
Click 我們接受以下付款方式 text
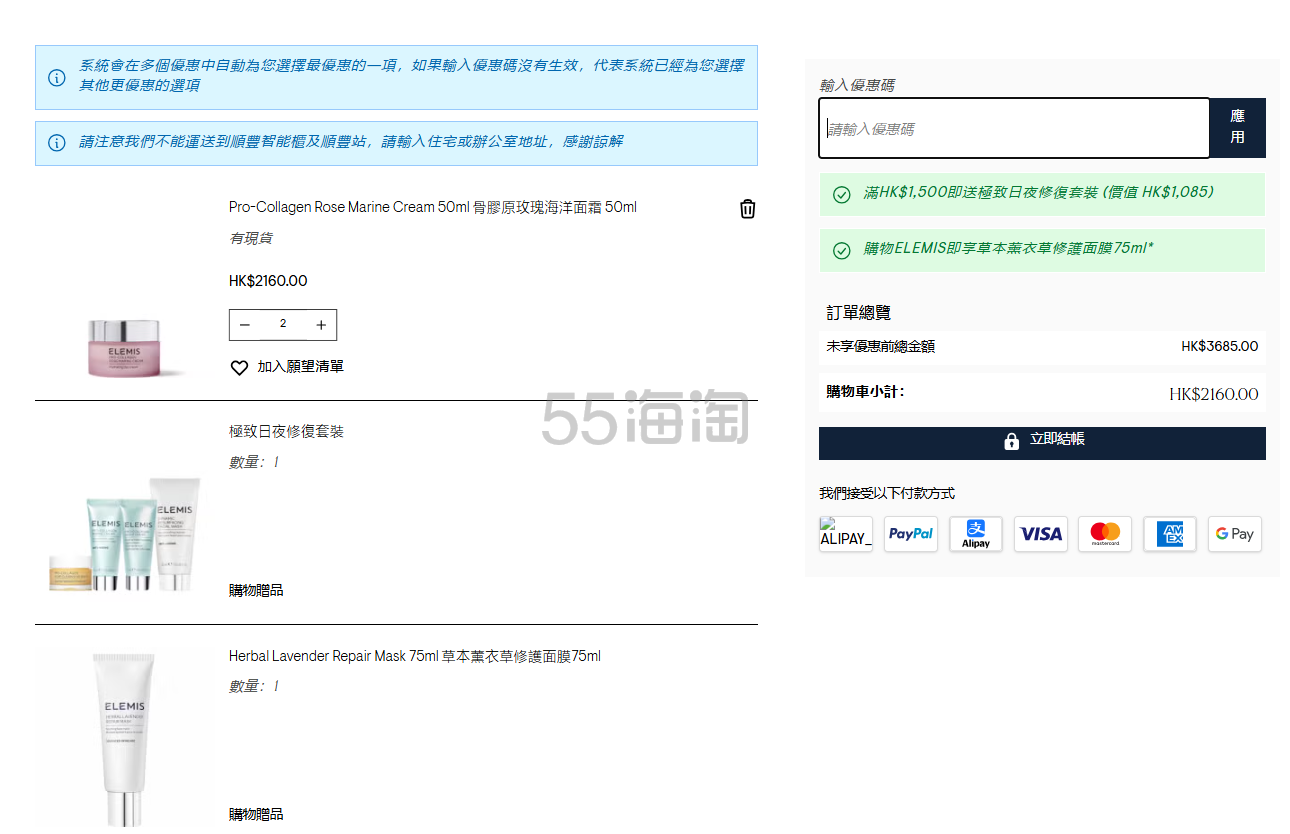point(887,493)
